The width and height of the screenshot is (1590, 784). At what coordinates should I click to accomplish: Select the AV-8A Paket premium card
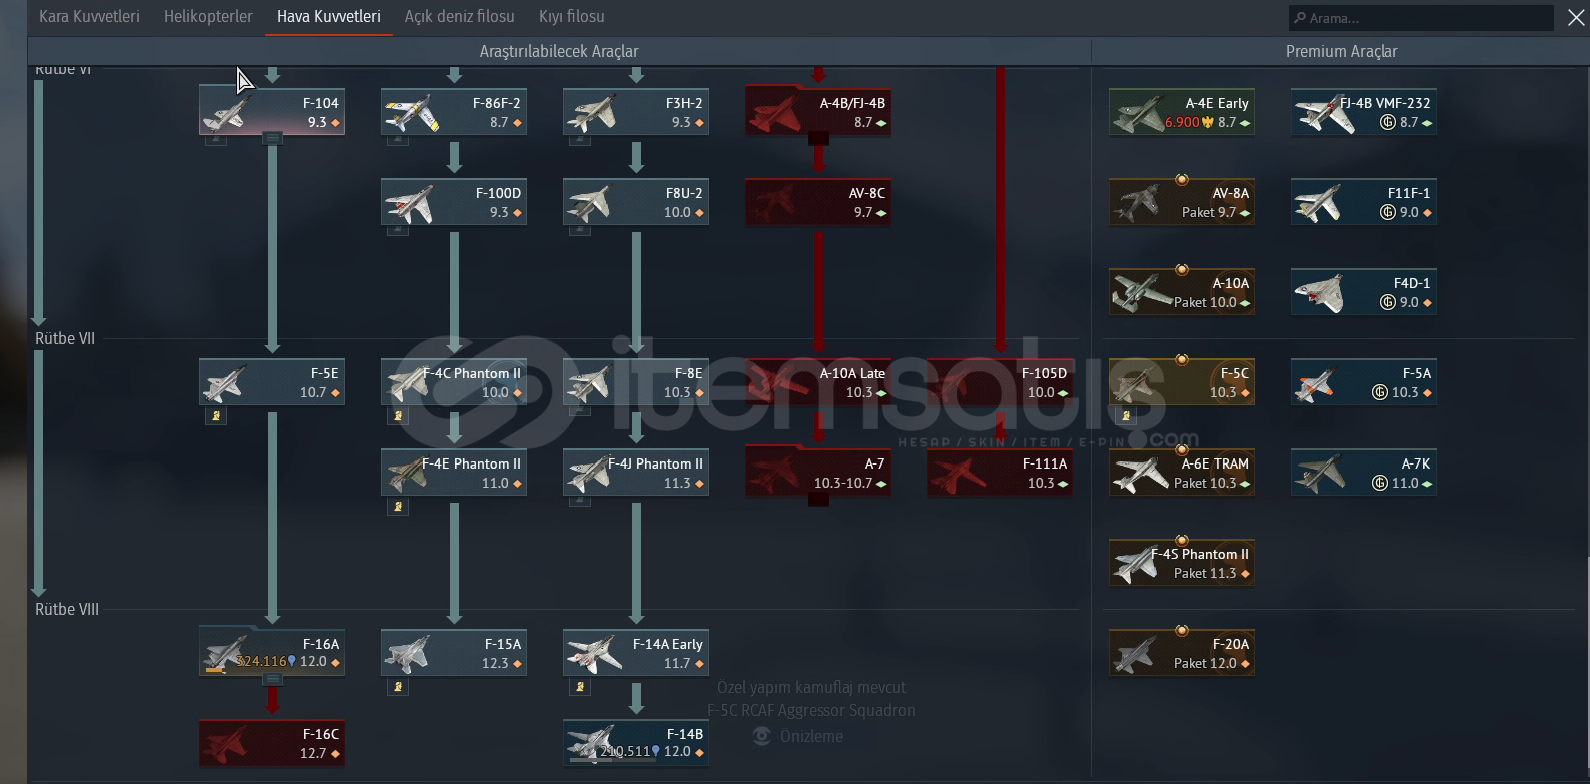(x=1182, y=201)
